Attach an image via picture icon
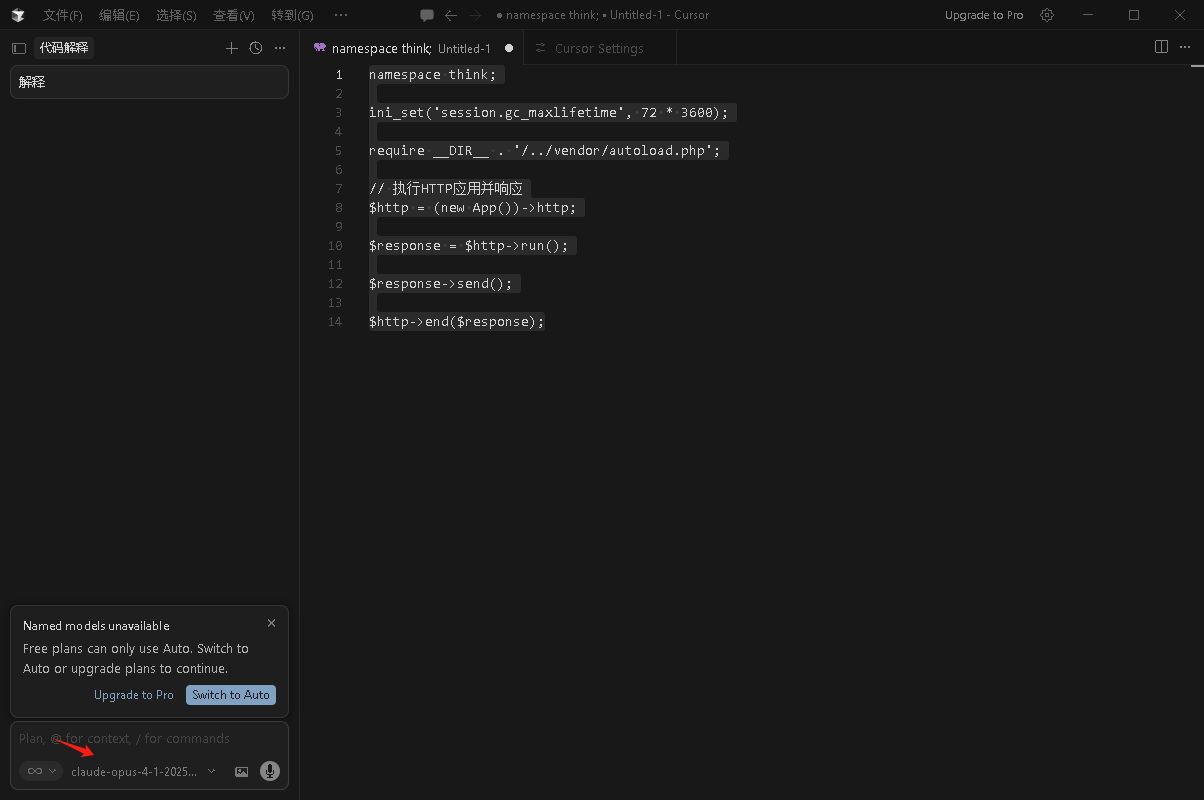 (x=241, y=771)
